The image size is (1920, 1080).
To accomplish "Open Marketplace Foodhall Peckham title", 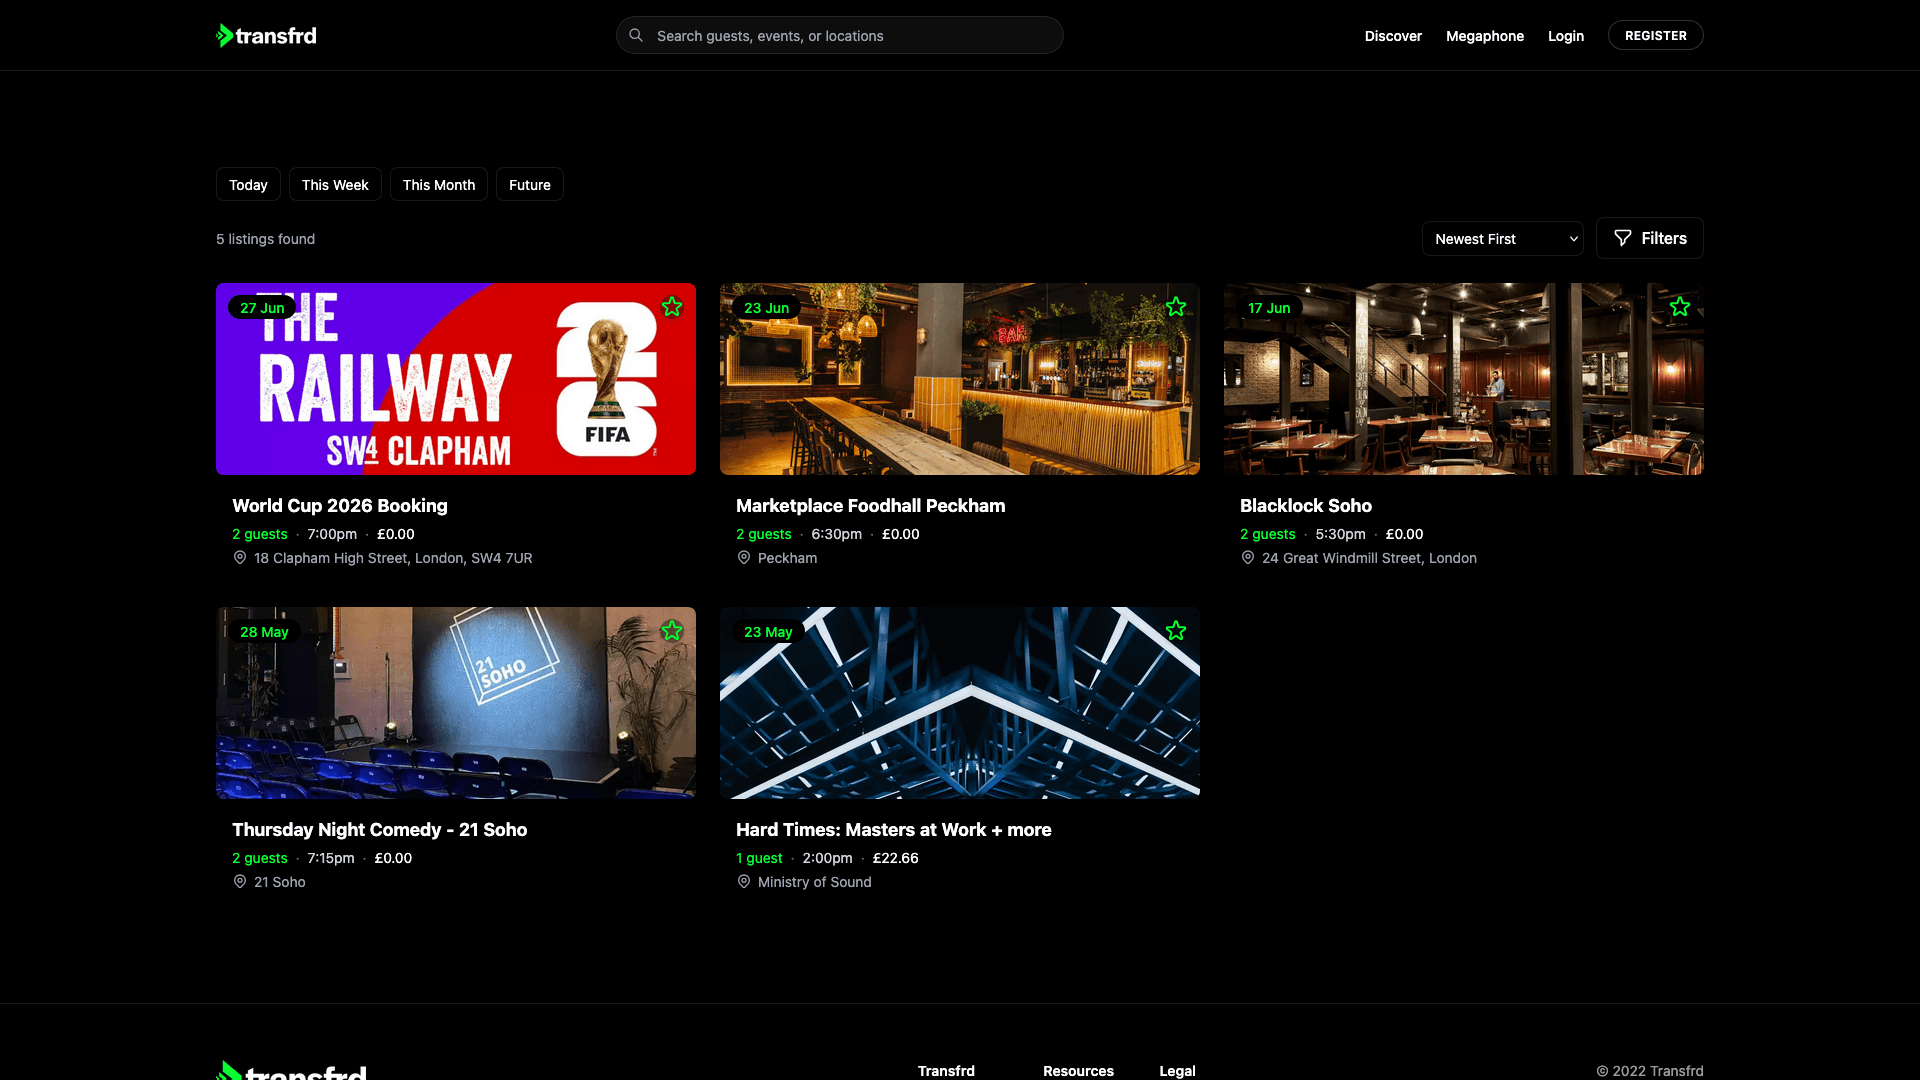I will point(871,506).
